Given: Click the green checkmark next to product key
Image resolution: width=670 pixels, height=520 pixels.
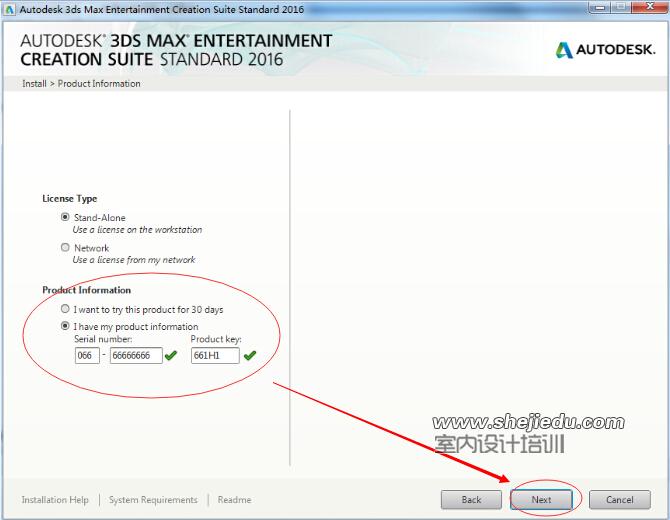Looking at the screenshot, I should coord(250,355).
